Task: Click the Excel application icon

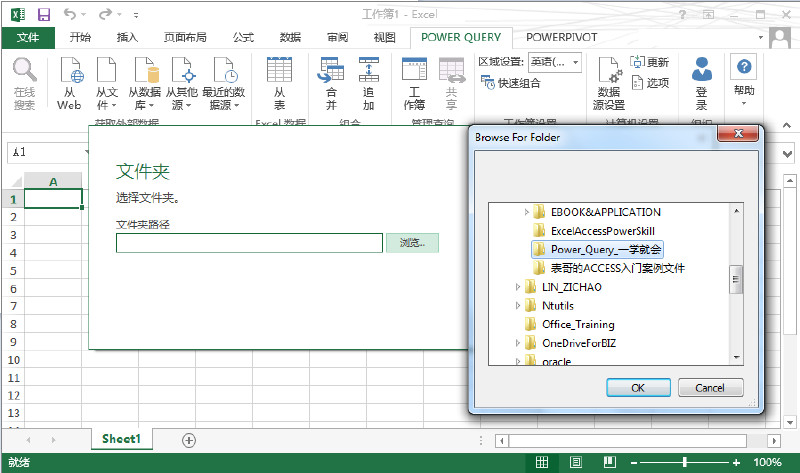Action: point(18,14)
